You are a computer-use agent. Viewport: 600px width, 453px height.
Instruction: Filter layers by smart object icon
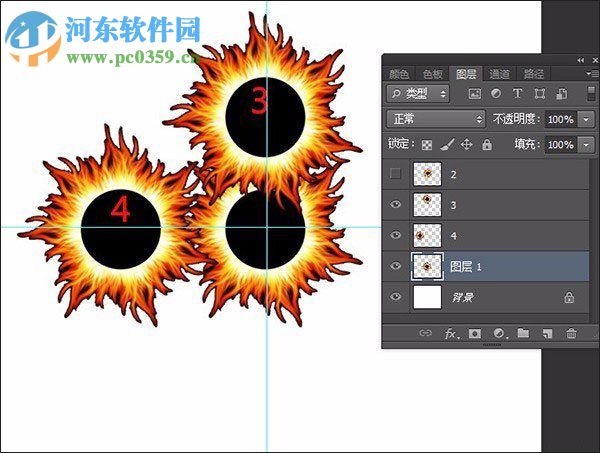pyautogui.click(x=561, y=94)
